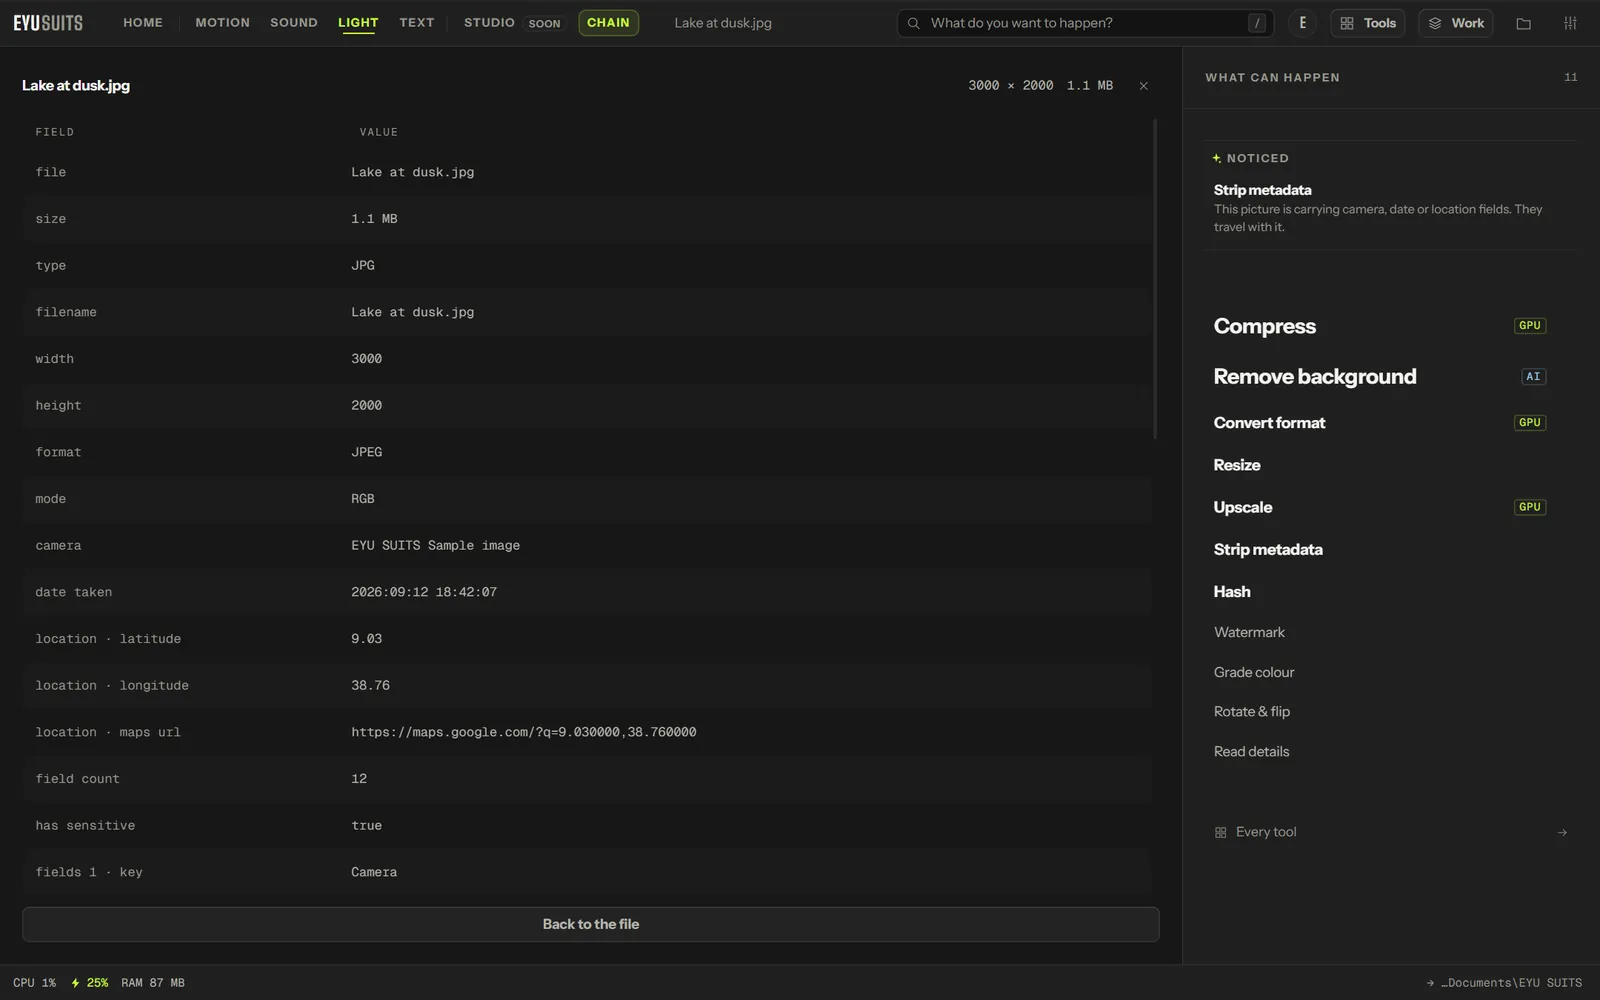Choose the Compress action

tap(1264, 326)
